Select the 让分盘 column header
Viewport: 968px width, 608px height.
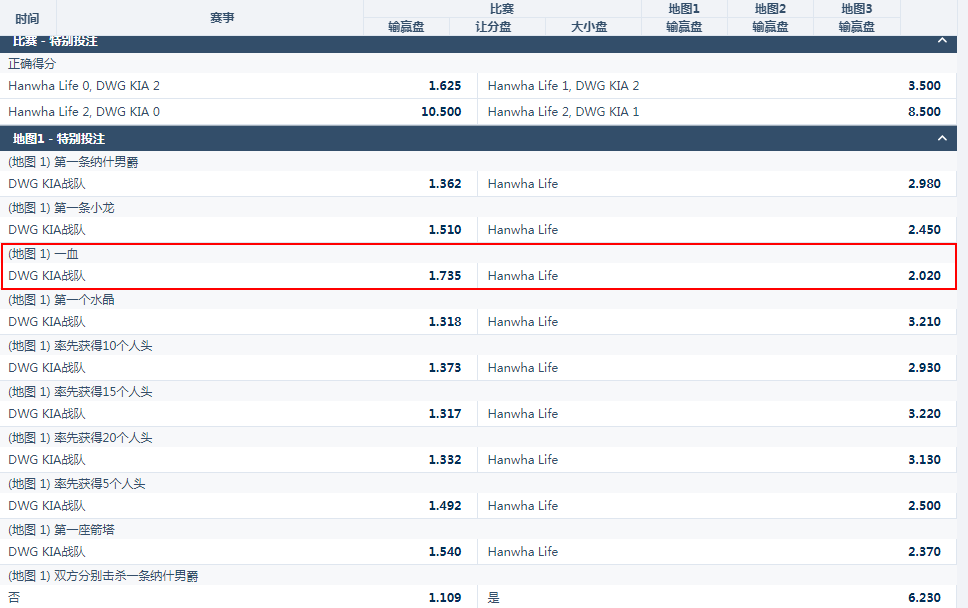493,27
